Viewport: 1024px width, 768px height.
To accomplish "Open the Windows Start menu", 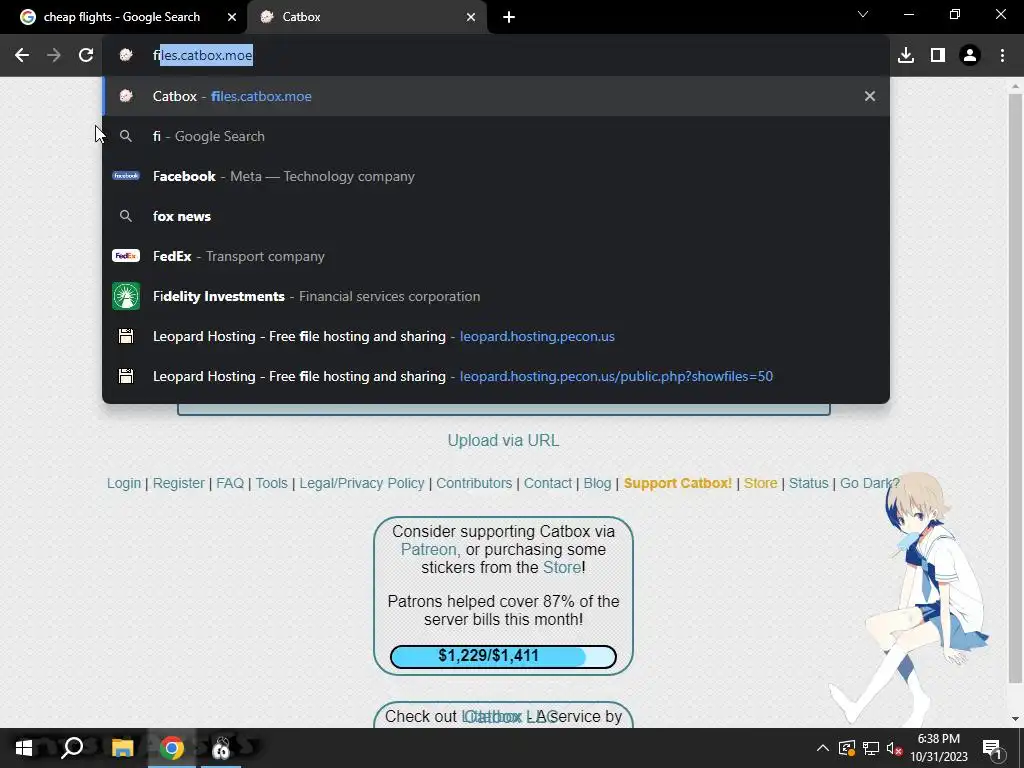I will coord(24,748).
